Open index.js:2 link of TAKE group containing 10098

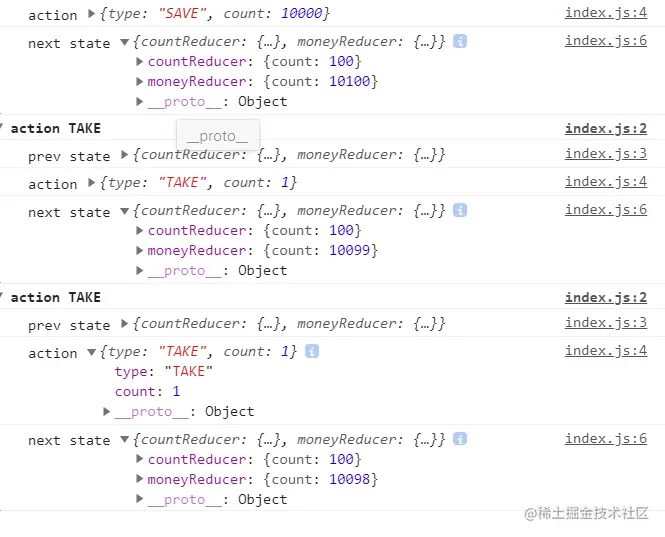click(x=606, y=297)
